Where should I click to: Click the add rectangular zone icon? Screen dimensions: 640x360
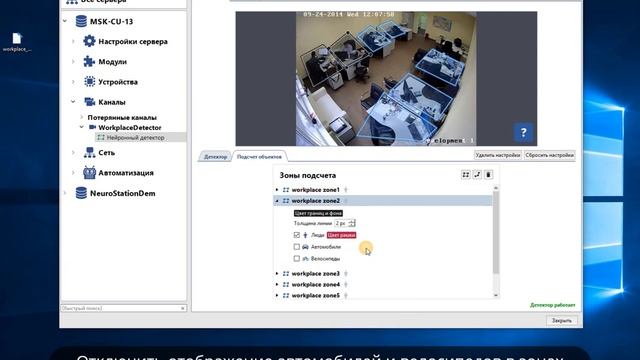pyautogui.click(x=465, y=175)
